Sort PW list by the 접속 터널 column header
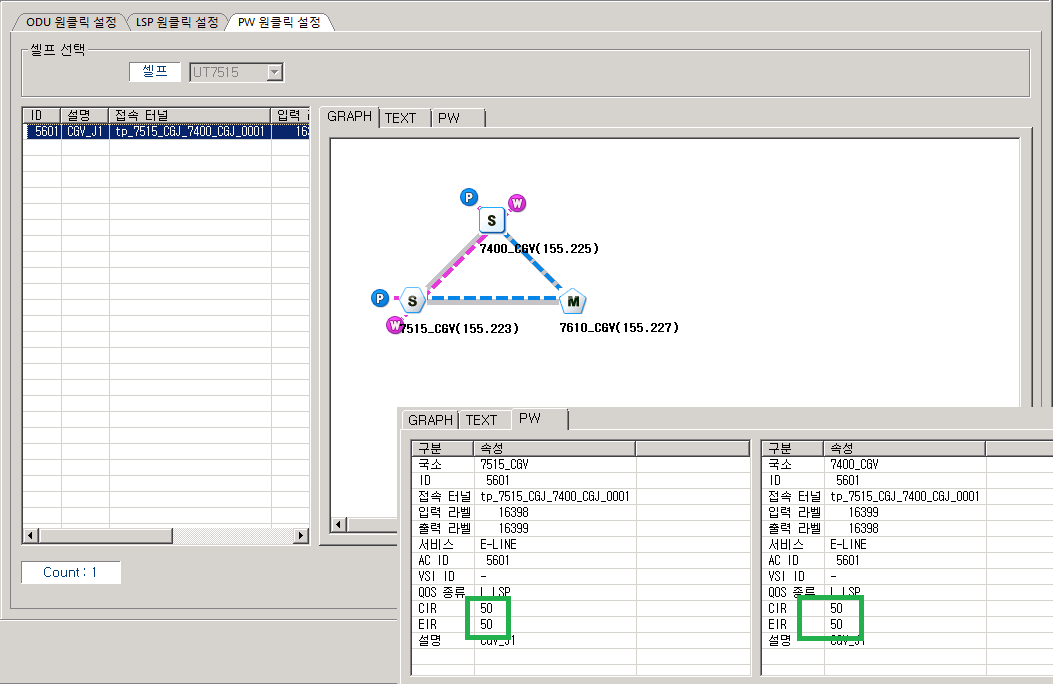Viewport: 1053px width, 684px height. pos(190,115)
